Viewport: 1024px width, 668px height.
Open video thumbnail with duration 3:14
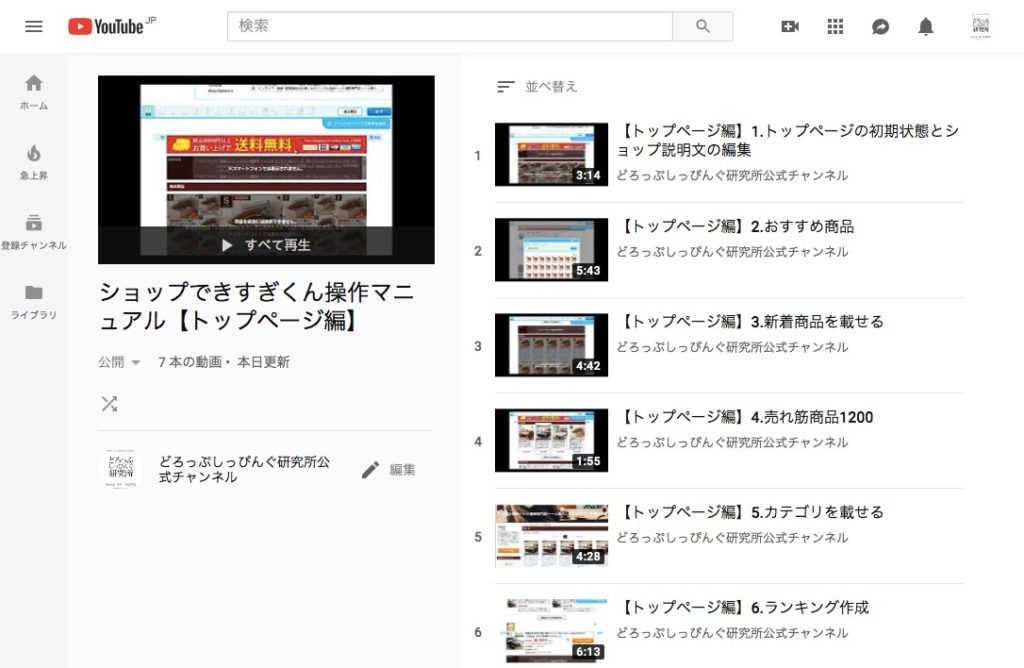click(x=551, y=155)
